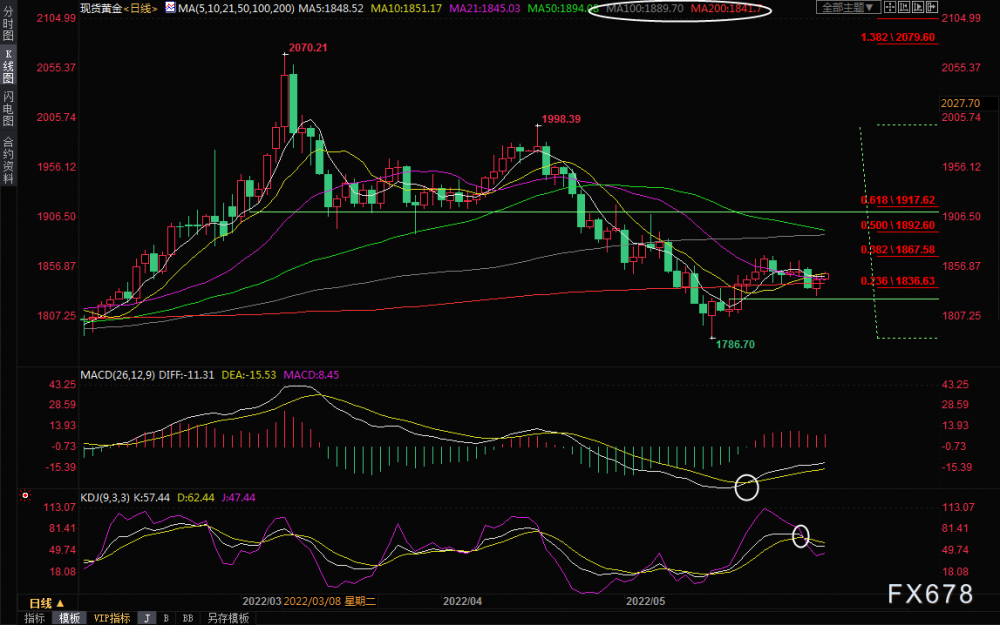Click the play-forward chart icon
Image resolution: width=1000 pixels, height=625 pixels.
click(918, 7)
